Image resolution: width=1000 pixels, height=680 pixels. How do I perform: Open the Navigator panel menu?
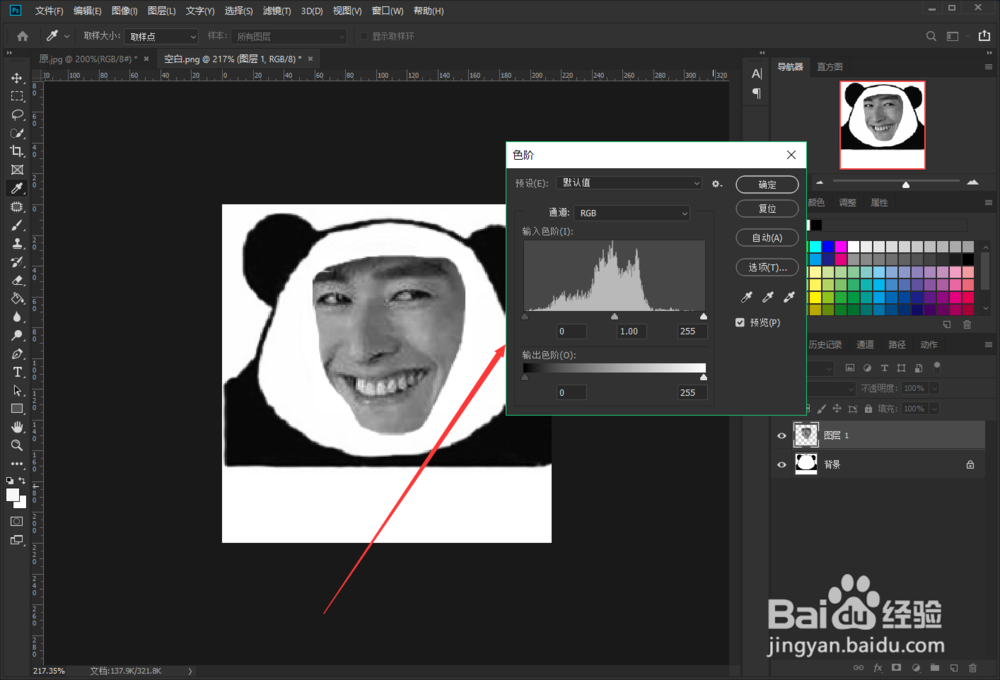coord(988,67)
